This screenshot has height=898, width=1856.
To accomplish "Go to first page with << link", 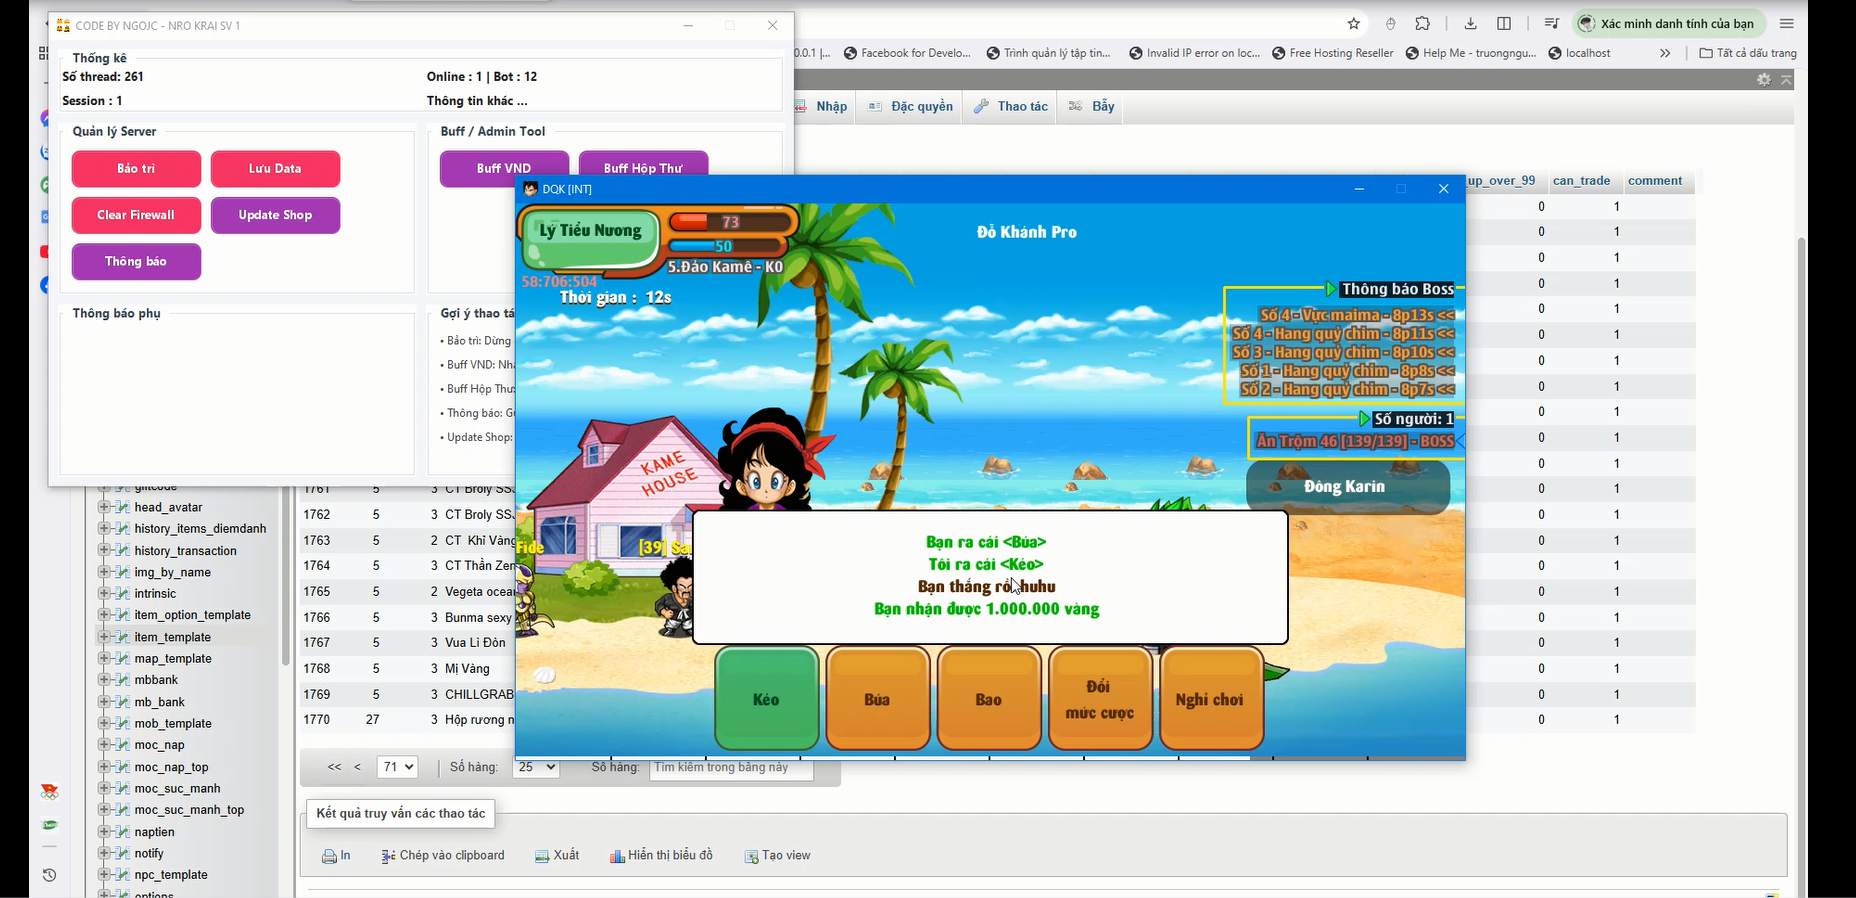I will (334, 767).
